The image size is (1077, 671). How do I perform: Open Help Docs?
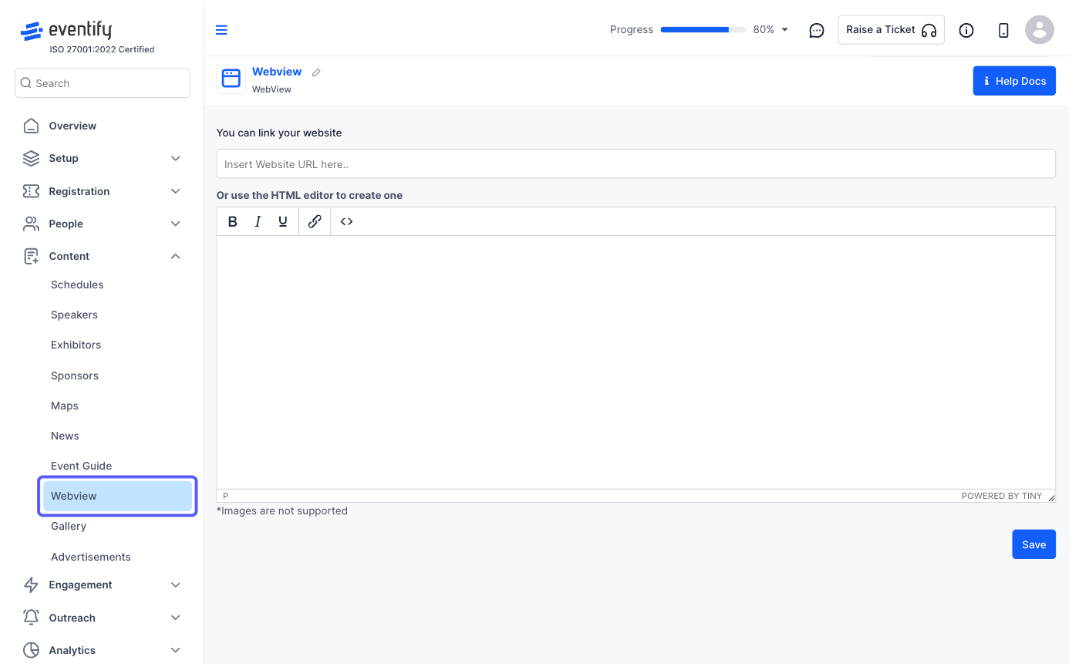pyautogui.click(x=1014, y=81)
